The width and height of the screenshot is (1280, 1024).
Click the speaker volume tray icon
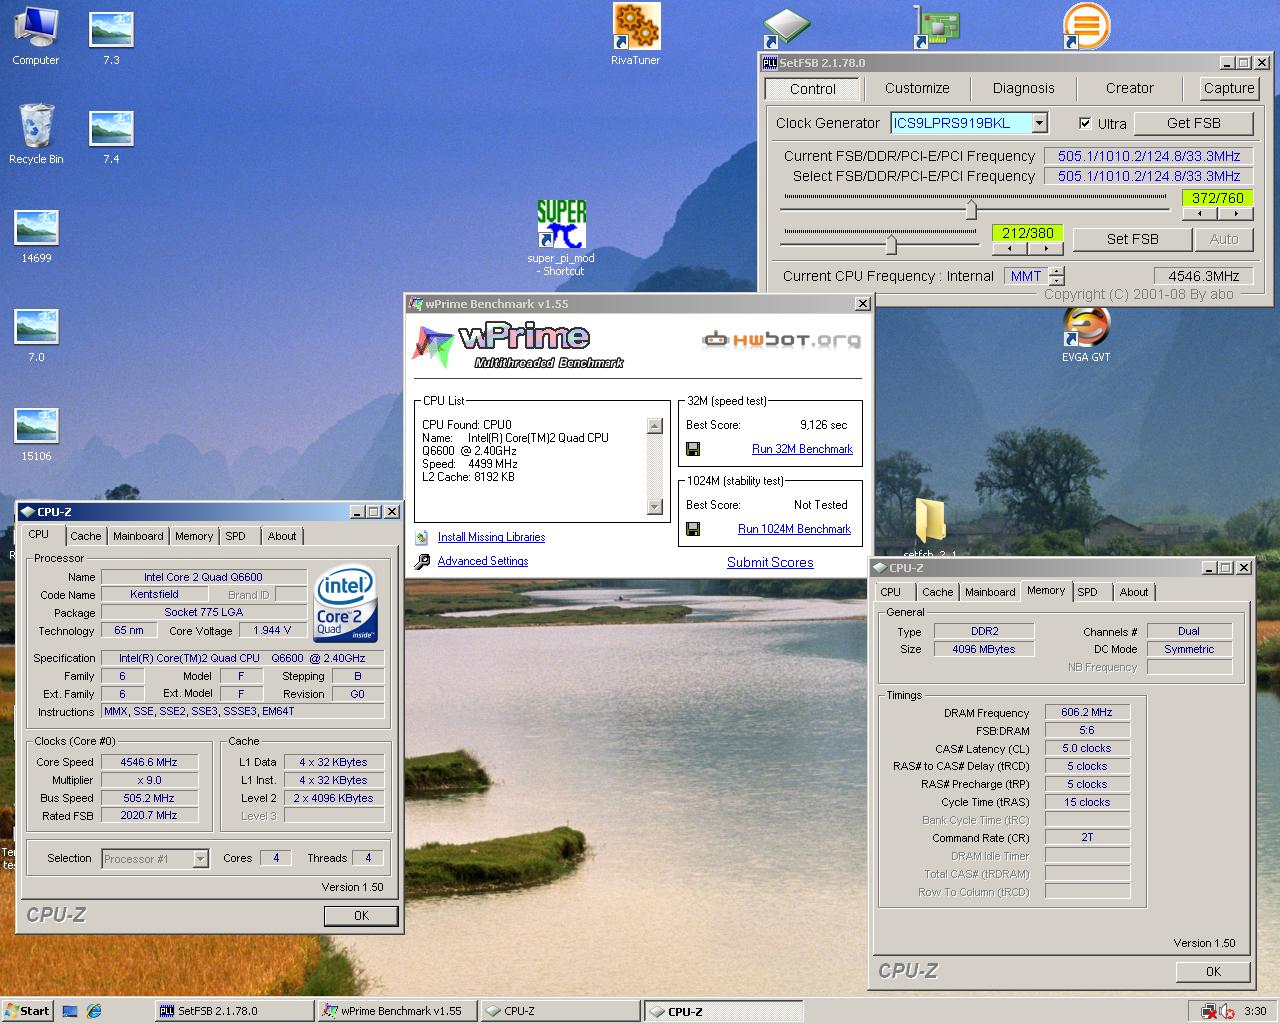coord(1226,1011)
